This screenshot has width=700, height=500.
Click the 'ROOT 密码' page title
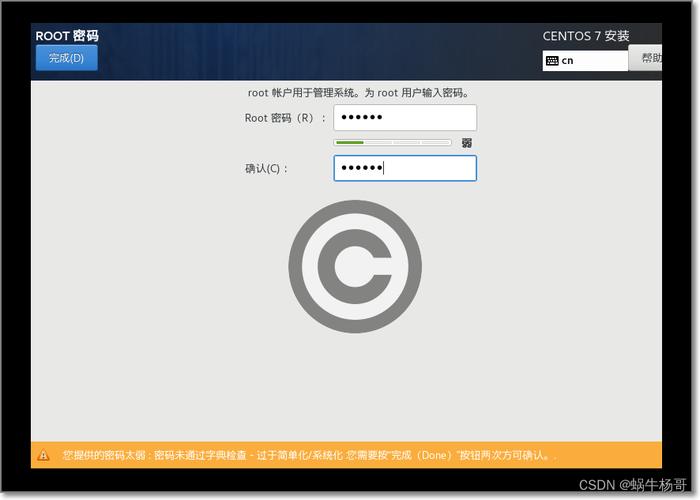pyautogui.click(x=67, y=36)
